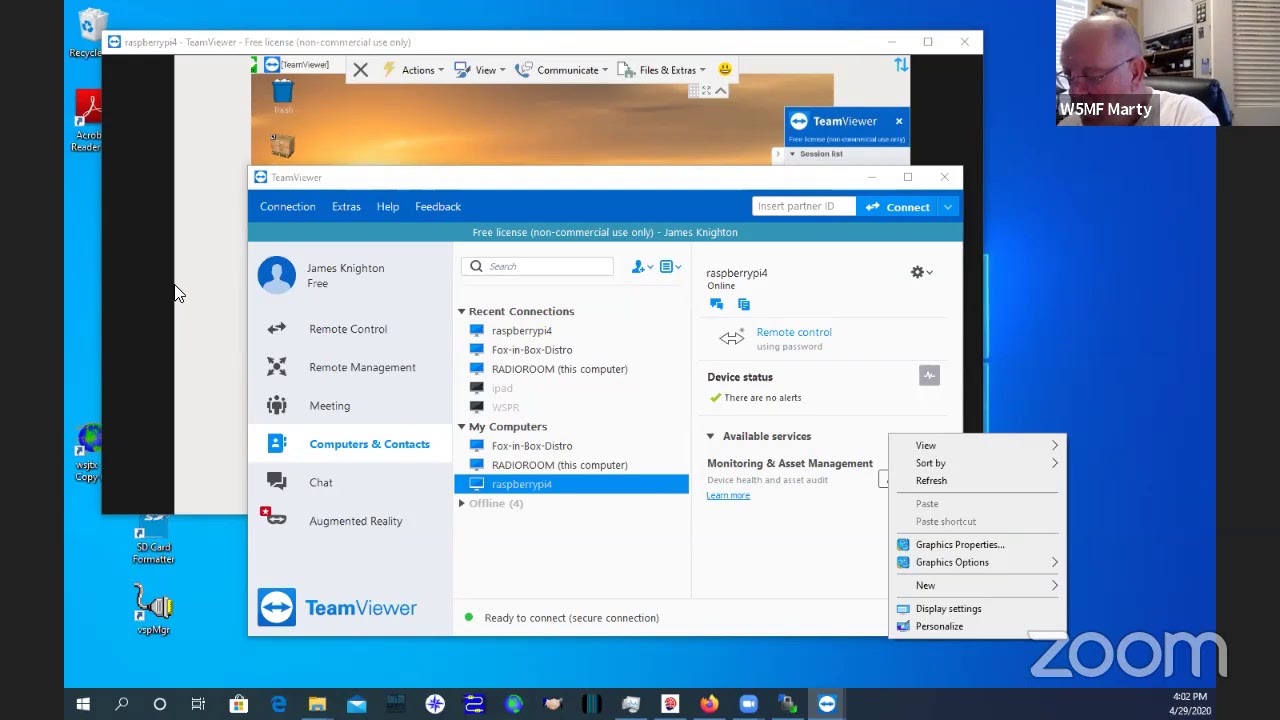This screenshot has height=720, width=1280.
Task: Select the vspMgr desktop icon
Action: coord(153,610)
